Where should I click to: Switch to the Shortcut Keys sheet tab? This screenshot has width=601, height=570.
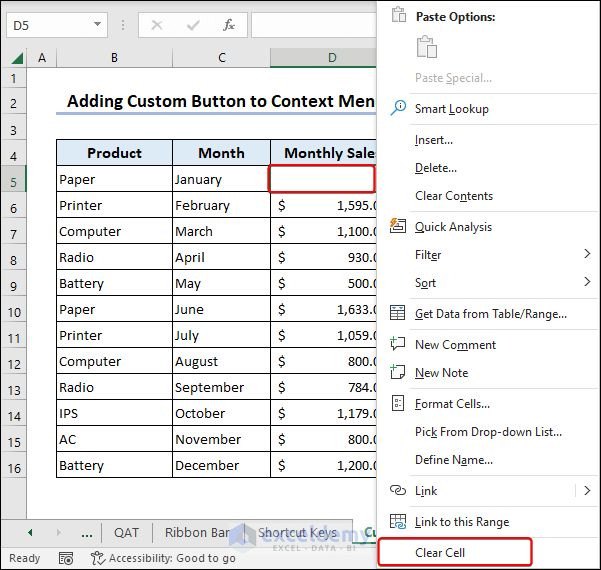coord(297,532)
